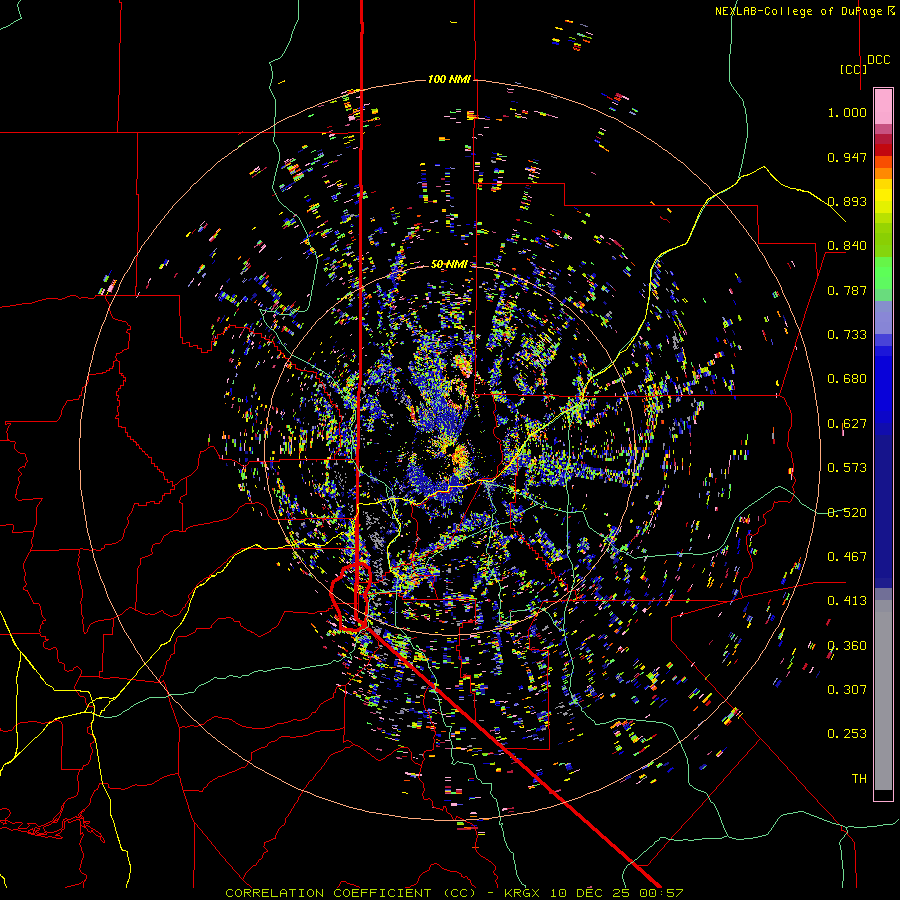Click the 1.000 color scale value
Viewport: 900px width, 900px height.
coord(847,112)
